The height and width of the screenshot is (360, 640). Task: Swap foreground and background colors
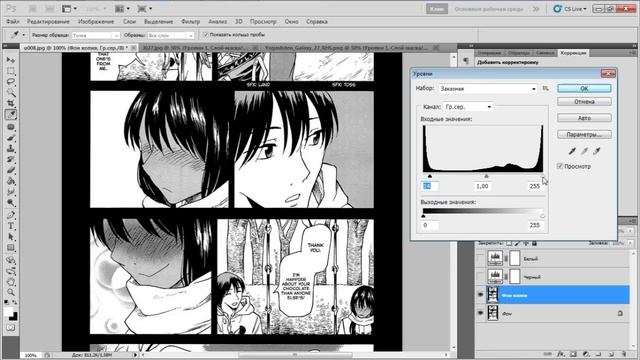pyautogui.click(x=15, y=302)
